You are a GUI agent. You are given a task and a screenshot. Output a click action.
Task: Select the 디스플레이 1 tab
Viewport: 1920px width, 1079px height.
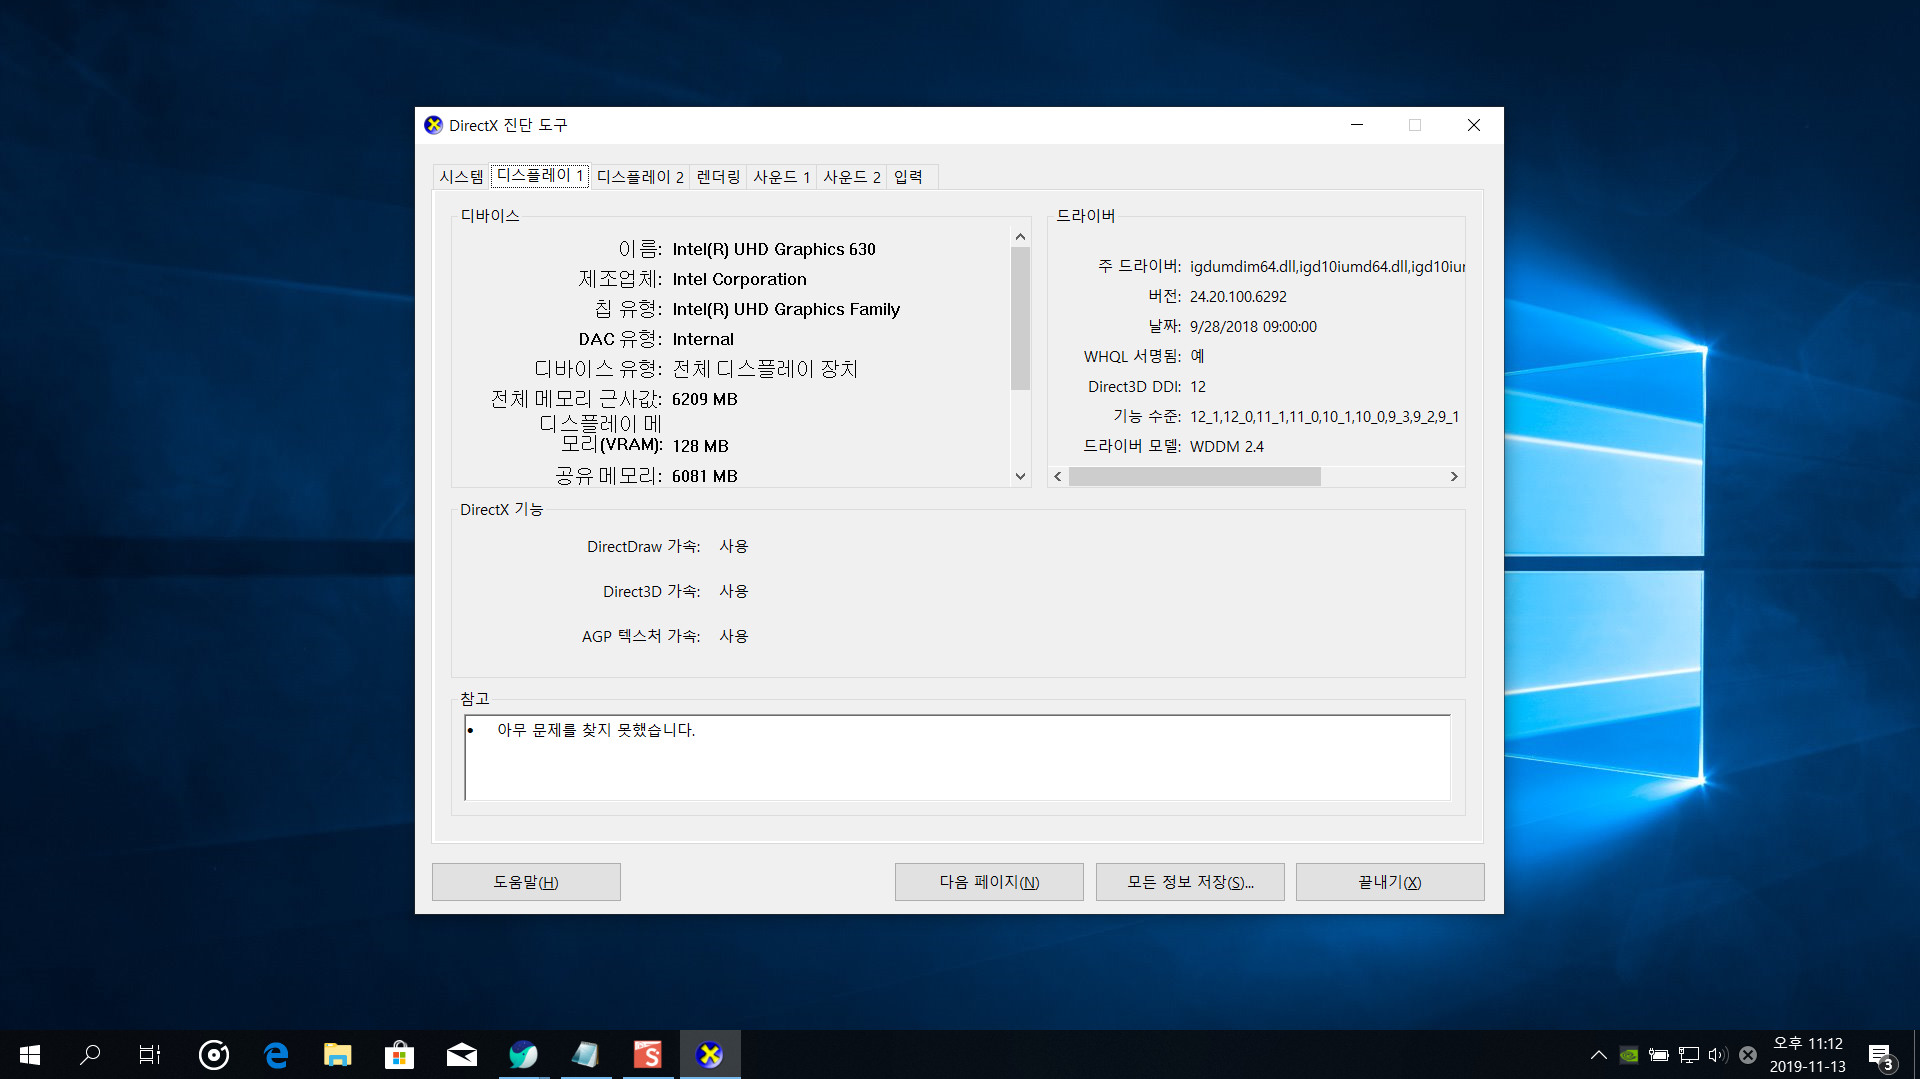(x=540, y=175)
